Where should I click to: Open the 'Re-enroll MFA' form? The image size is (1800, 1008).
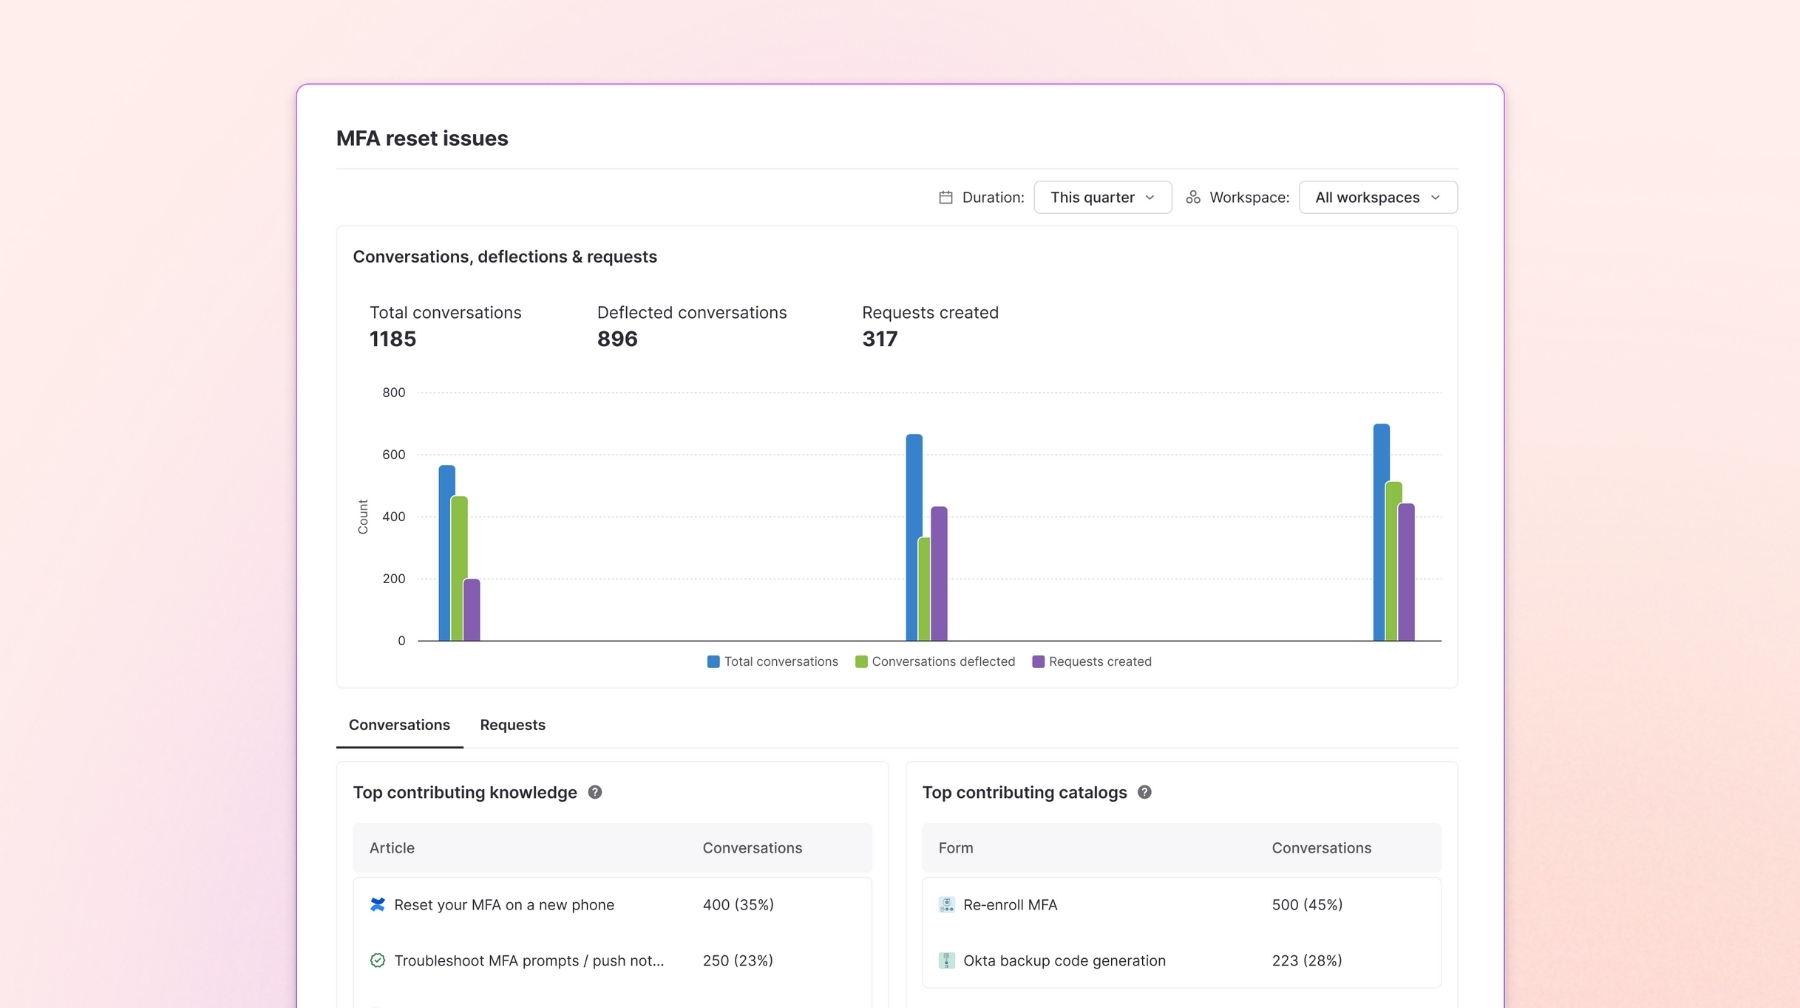1010,904
